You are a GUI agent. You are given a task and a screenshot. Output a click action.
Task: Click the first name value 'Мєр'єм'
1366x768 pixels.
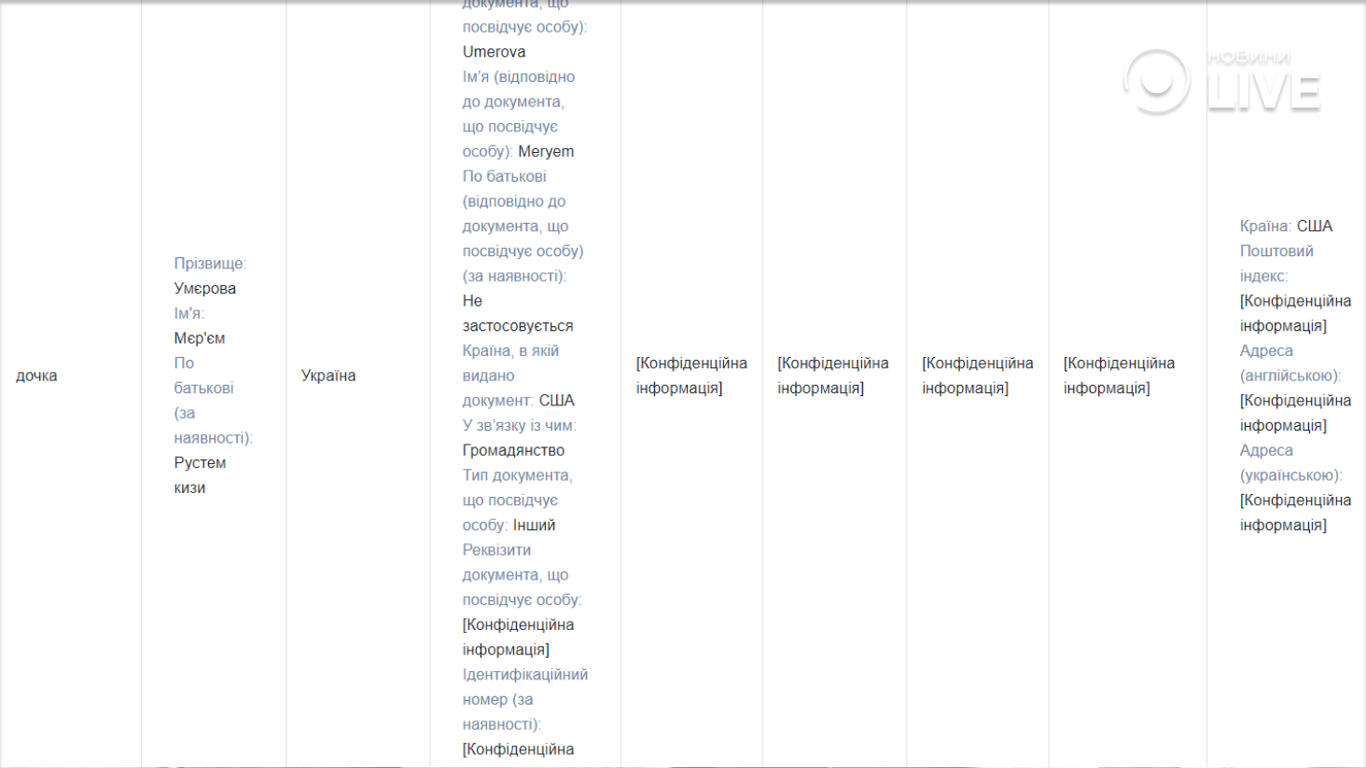pos(200,338)
